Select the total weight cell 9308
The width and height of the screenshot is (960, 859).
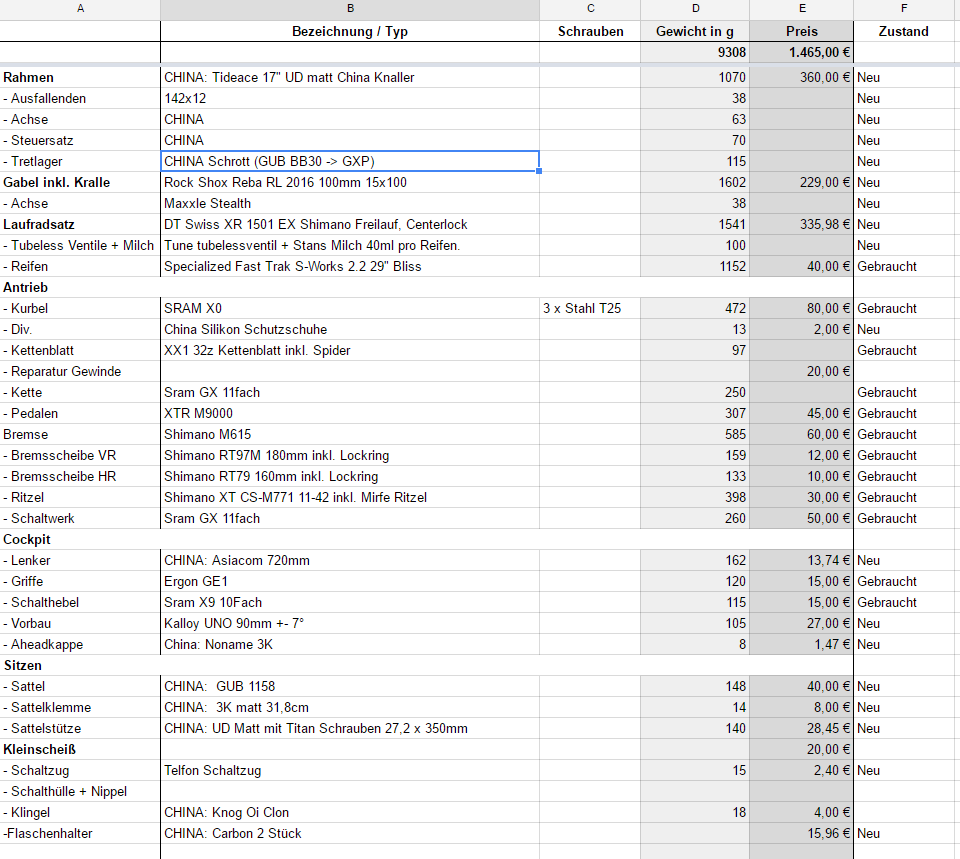click(x=694, y=52)
